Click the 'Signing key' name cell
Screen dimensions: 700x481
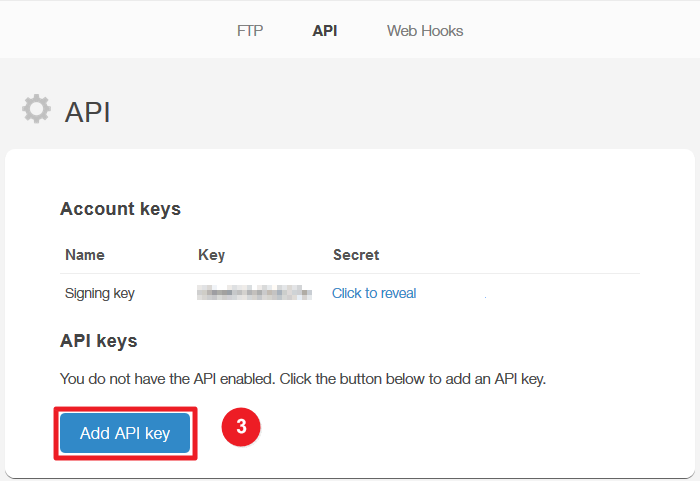click(x=100, y=293)
